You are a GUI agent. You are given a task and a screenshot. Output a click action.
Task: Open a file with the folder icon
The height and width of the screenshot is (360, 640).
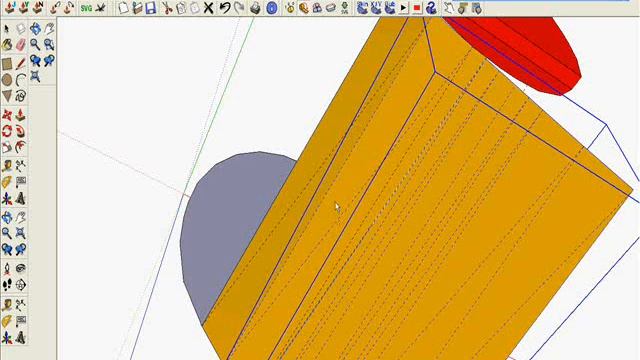point(137,8)
